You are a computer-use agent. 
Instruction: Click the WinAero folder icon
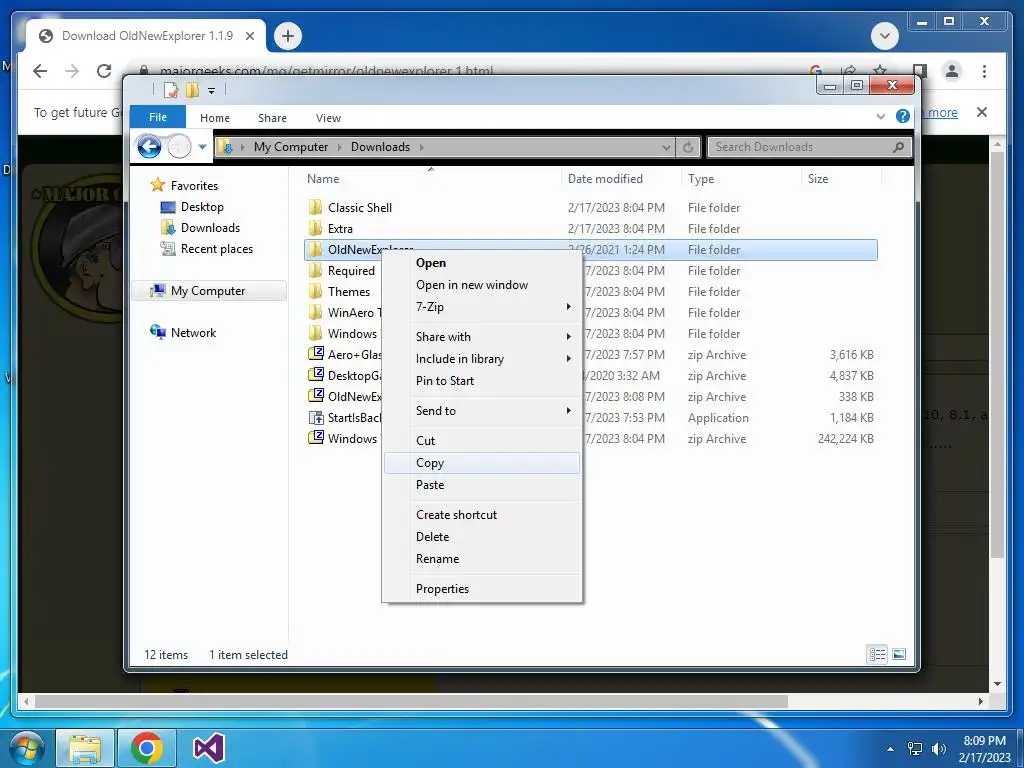[x=315, y=312]
